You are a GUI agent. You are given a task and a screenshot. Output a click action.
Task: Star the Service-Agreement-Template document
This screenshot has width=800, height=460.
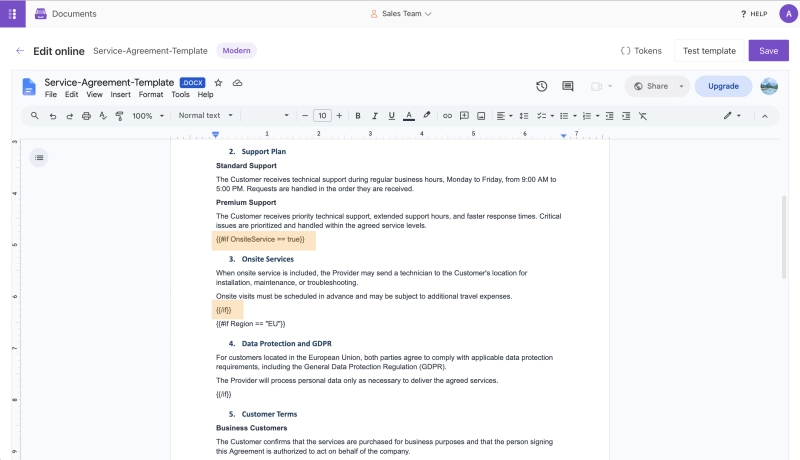coord(218,83)
